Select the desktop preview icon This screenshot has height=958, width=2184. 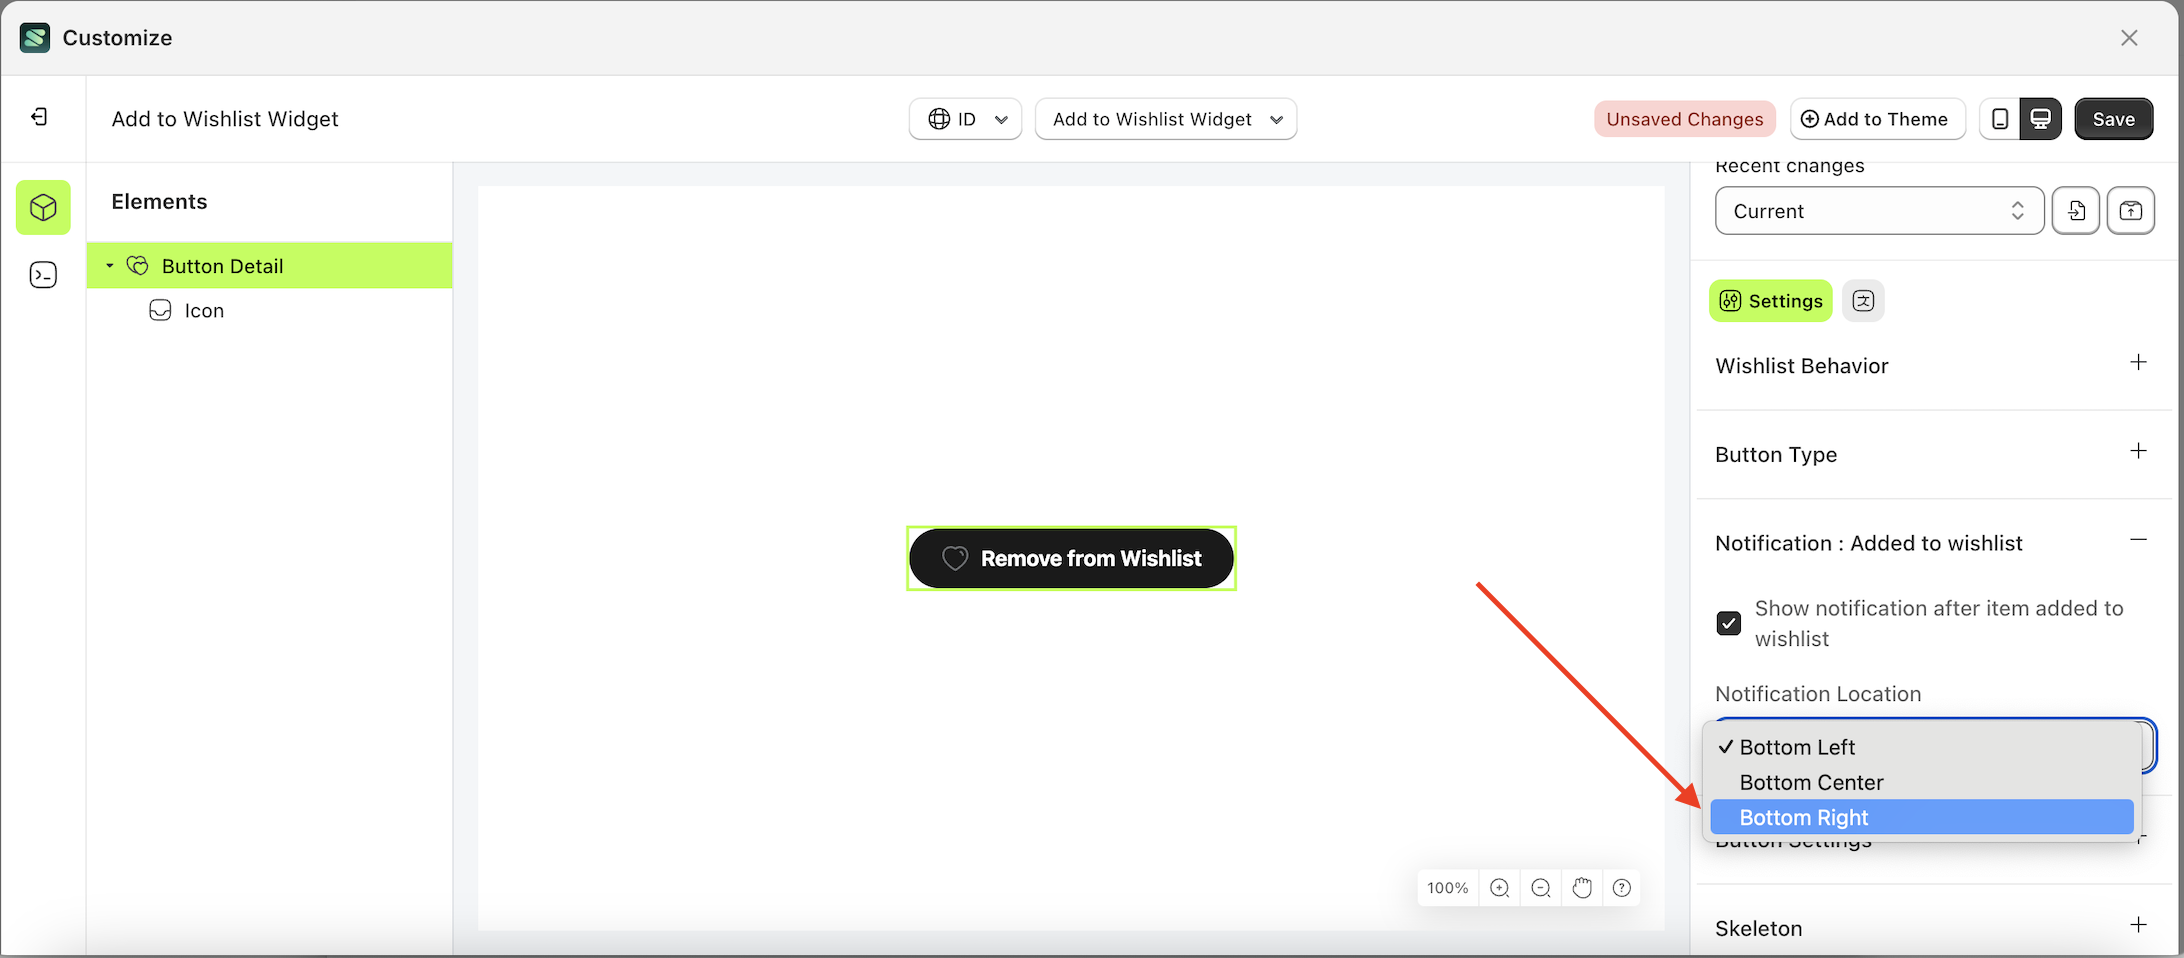(x=2041, y=118)
